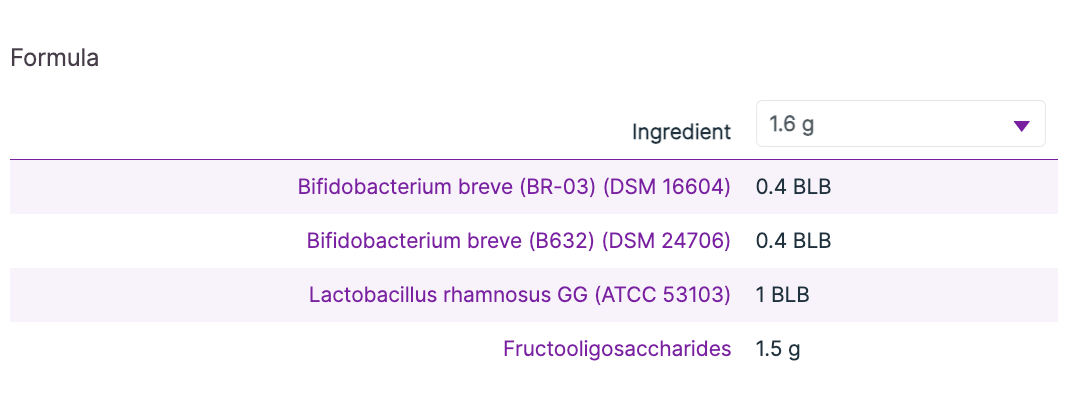Select the 0.4 BLB amount for BR-03

pos(794,187)
